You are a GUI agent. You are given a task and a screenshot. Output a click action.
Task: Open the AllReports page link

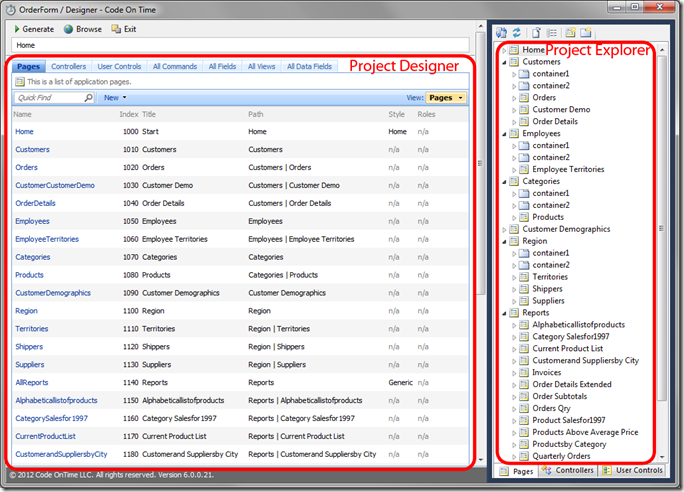(x=32, y=383)
